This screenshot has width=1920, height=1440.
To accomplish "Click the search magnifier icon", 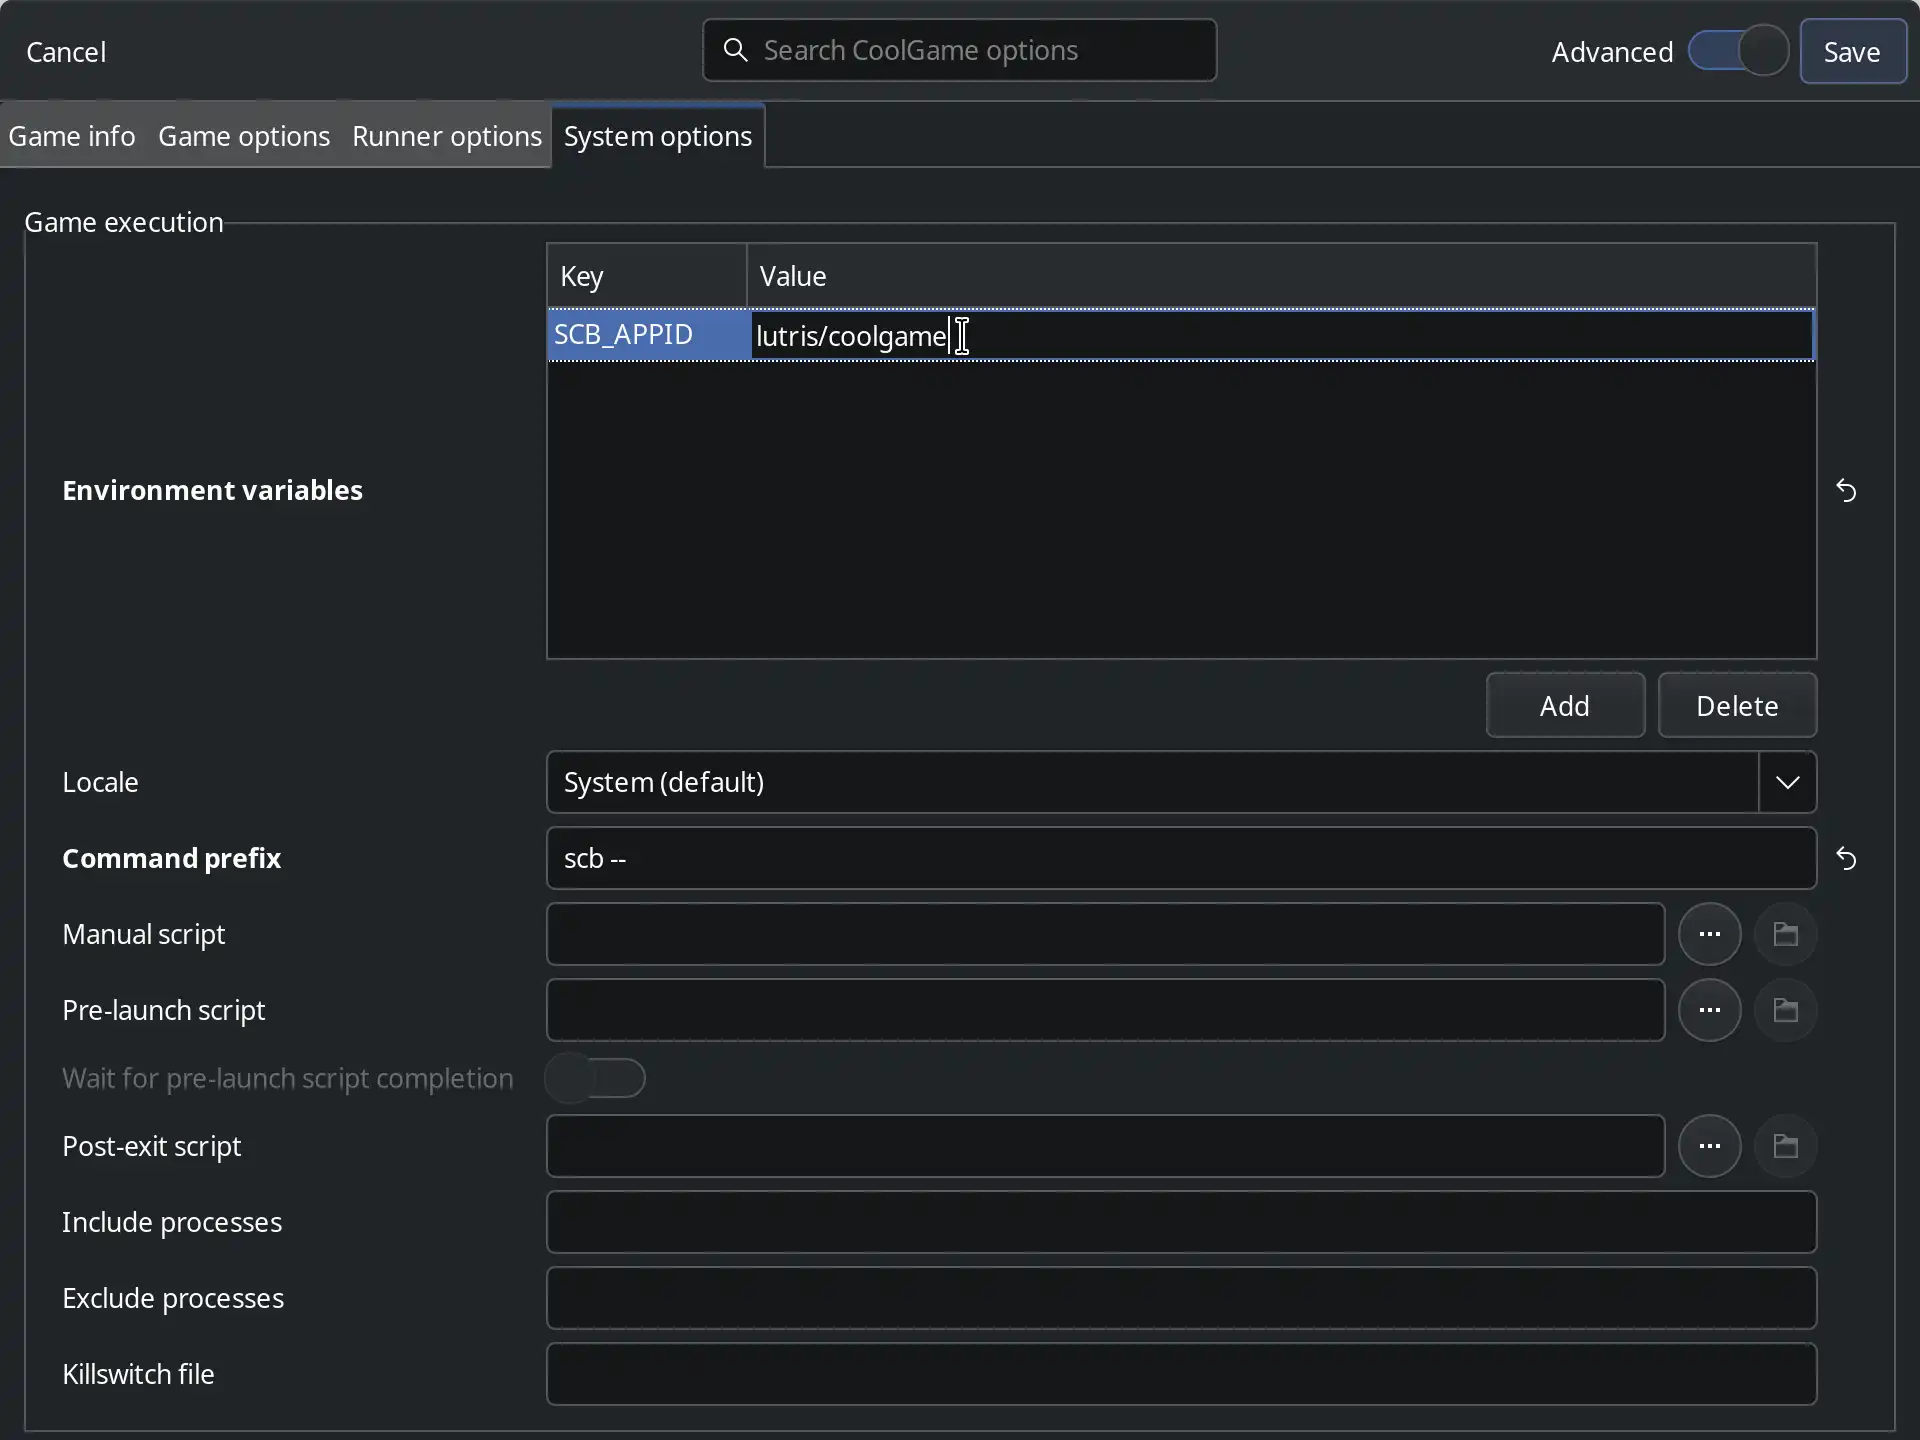I will click(736, 50).
